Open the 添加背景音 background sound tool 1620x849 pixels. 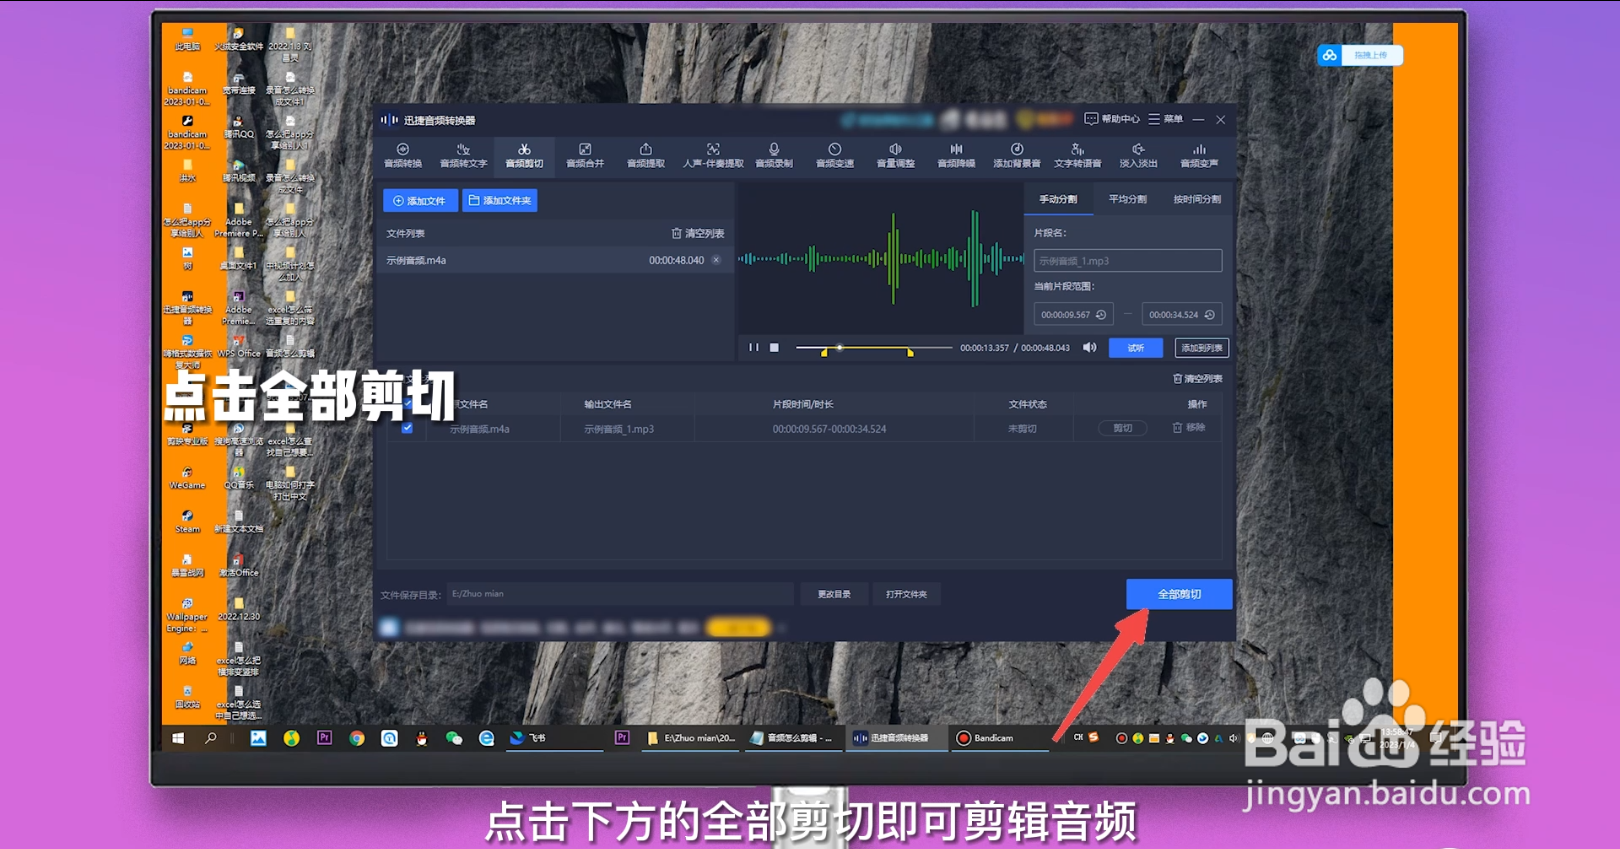(x=1017, y=155)
